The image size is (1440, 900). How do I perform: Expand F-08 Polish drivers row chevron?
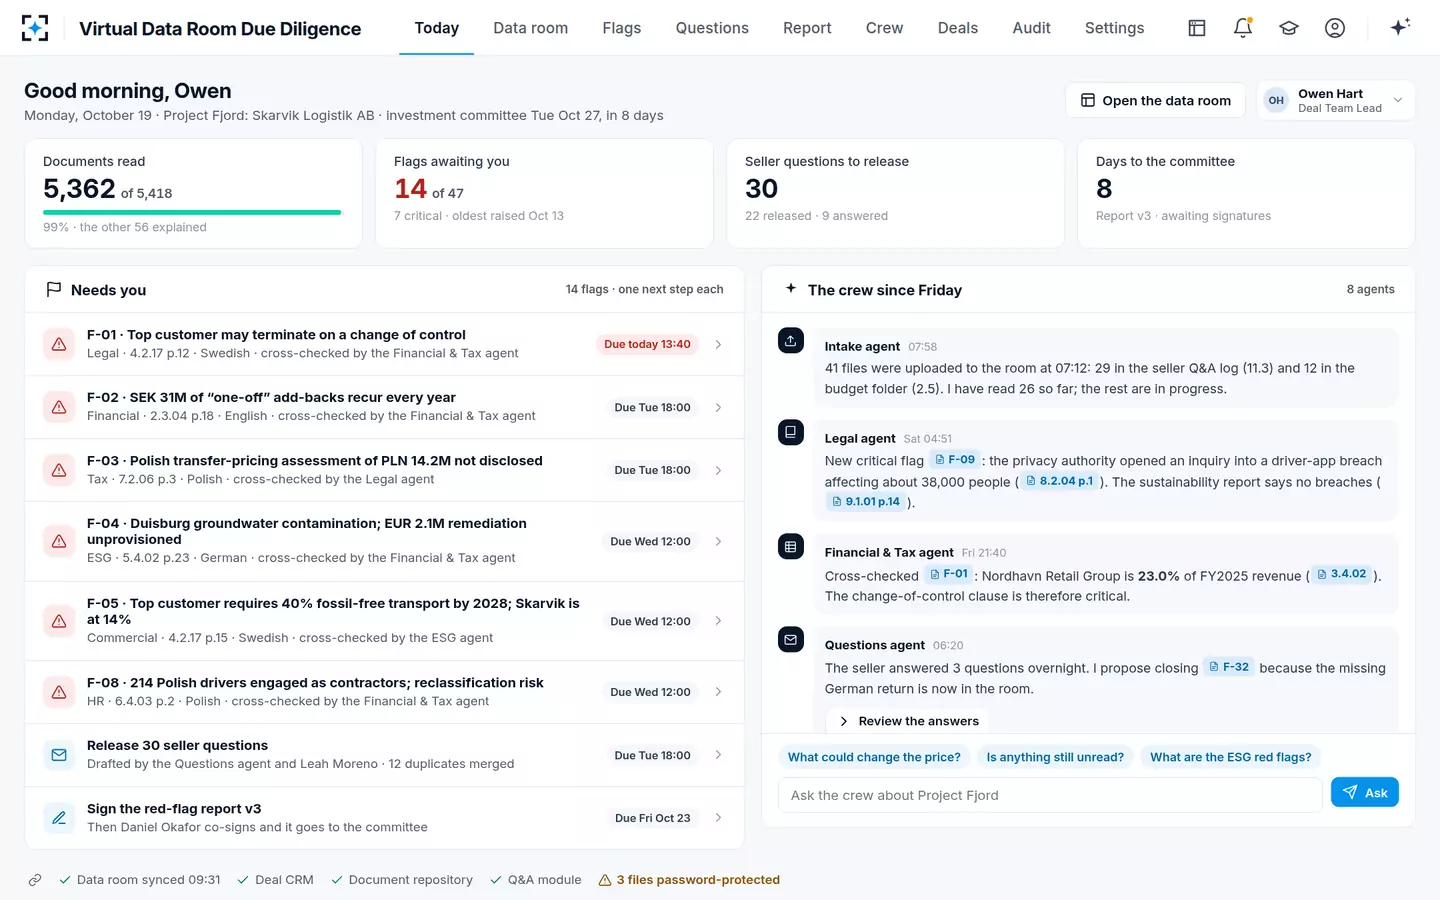point(718,692)
